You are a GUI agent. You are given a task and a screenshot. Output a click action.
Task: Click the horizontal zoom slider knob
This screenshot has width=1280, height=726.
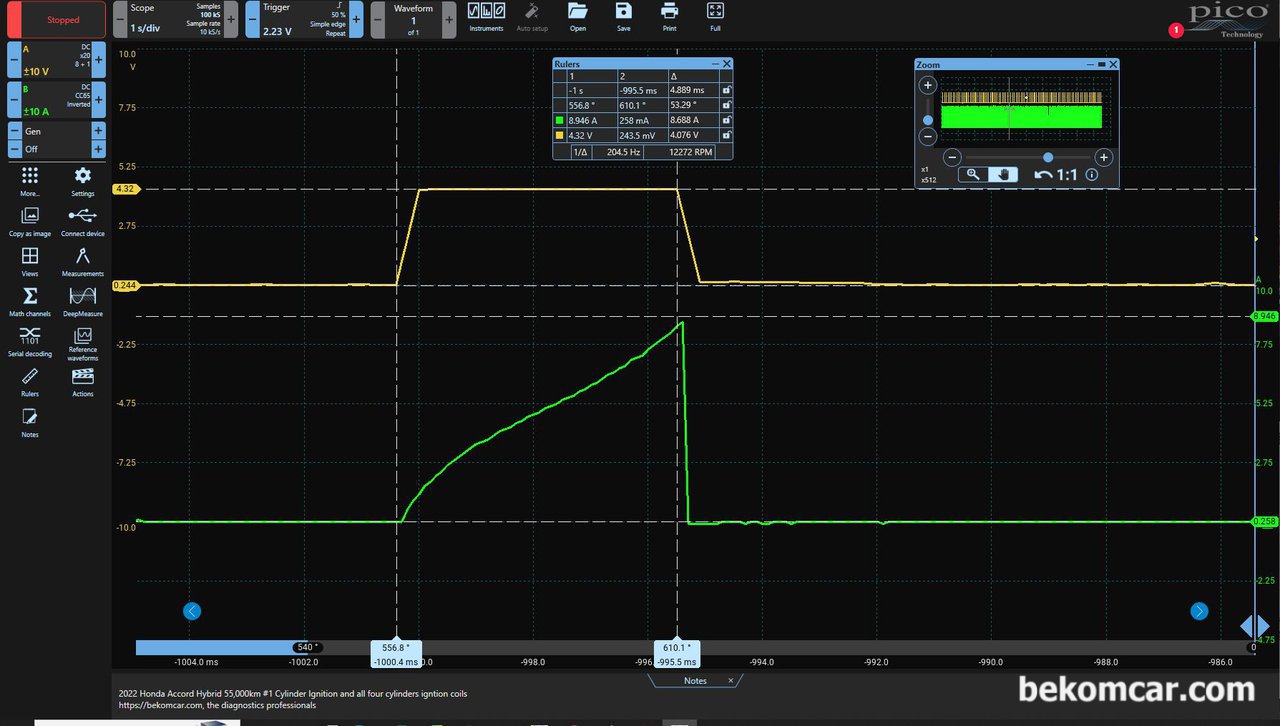[x=1047, y=157]
